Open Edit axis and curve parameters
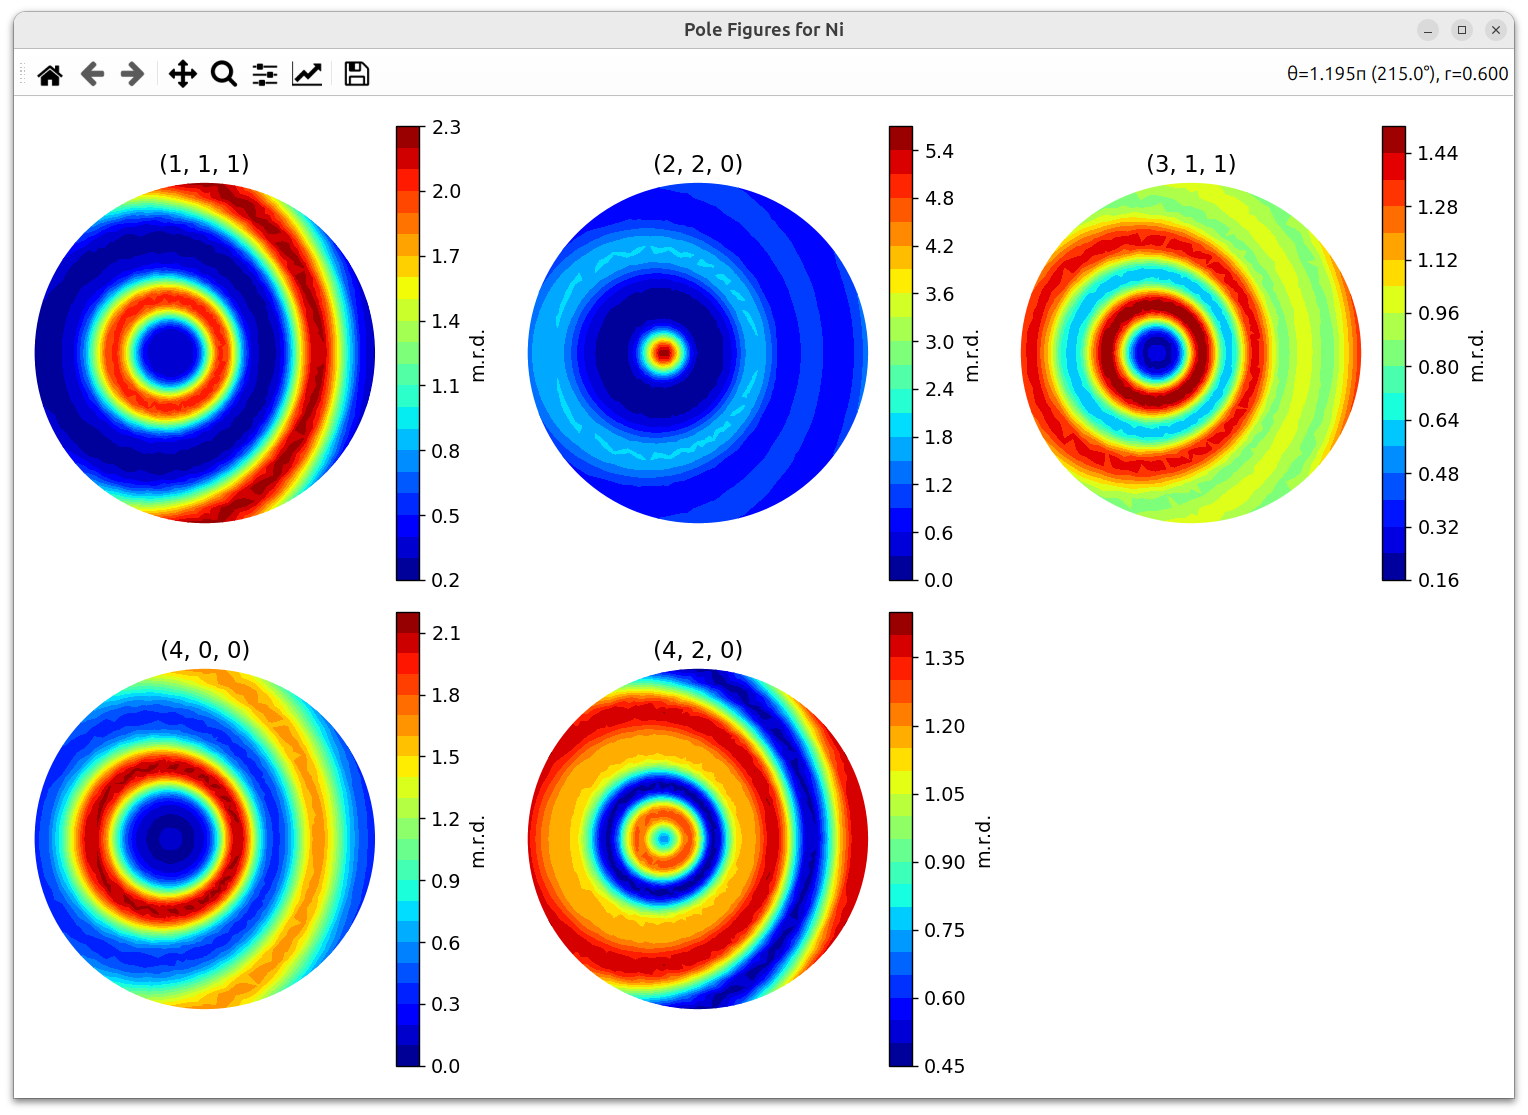Viewport: 1528px width, 1115px height. pyautogui.click(x=307, y=74)
